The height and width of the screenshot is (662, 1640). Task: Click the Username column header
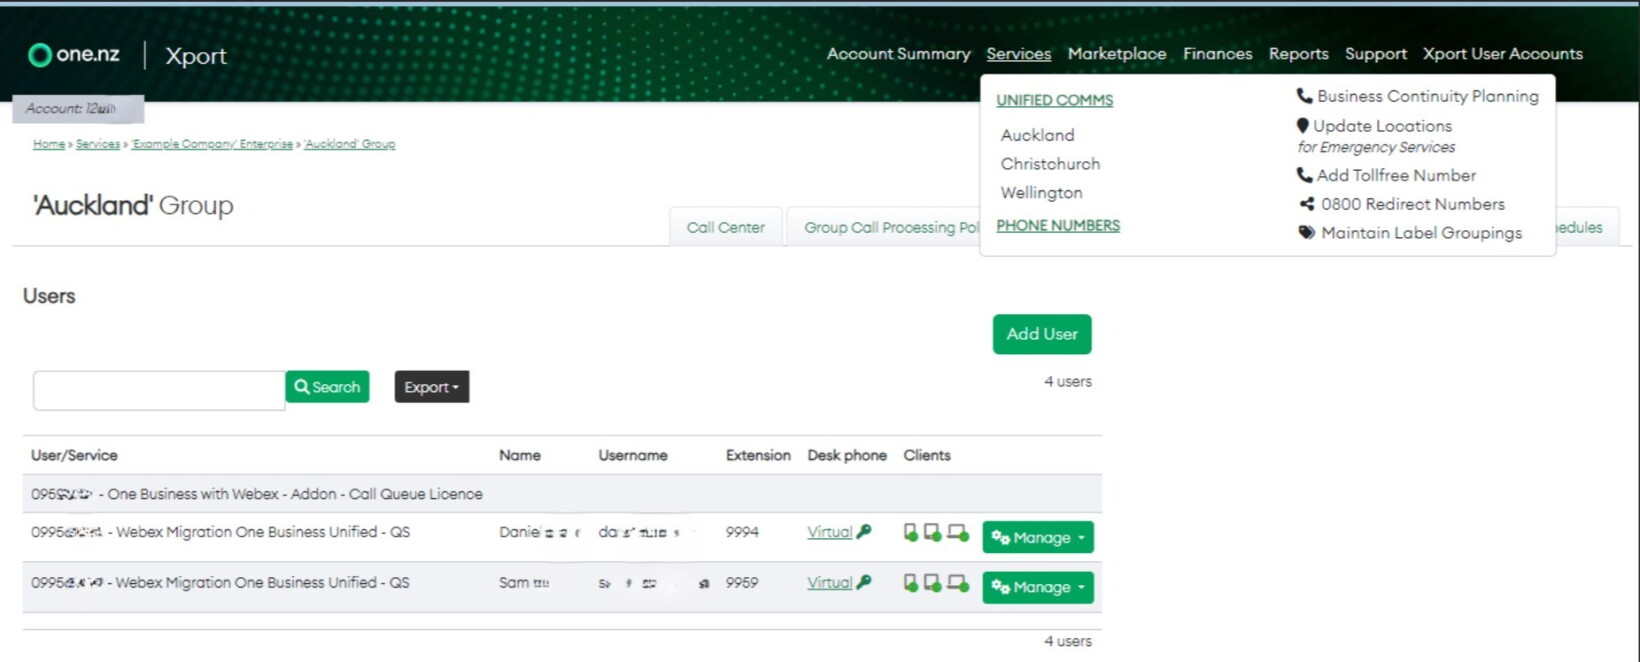pyautogui.click(x=633, y=455)
